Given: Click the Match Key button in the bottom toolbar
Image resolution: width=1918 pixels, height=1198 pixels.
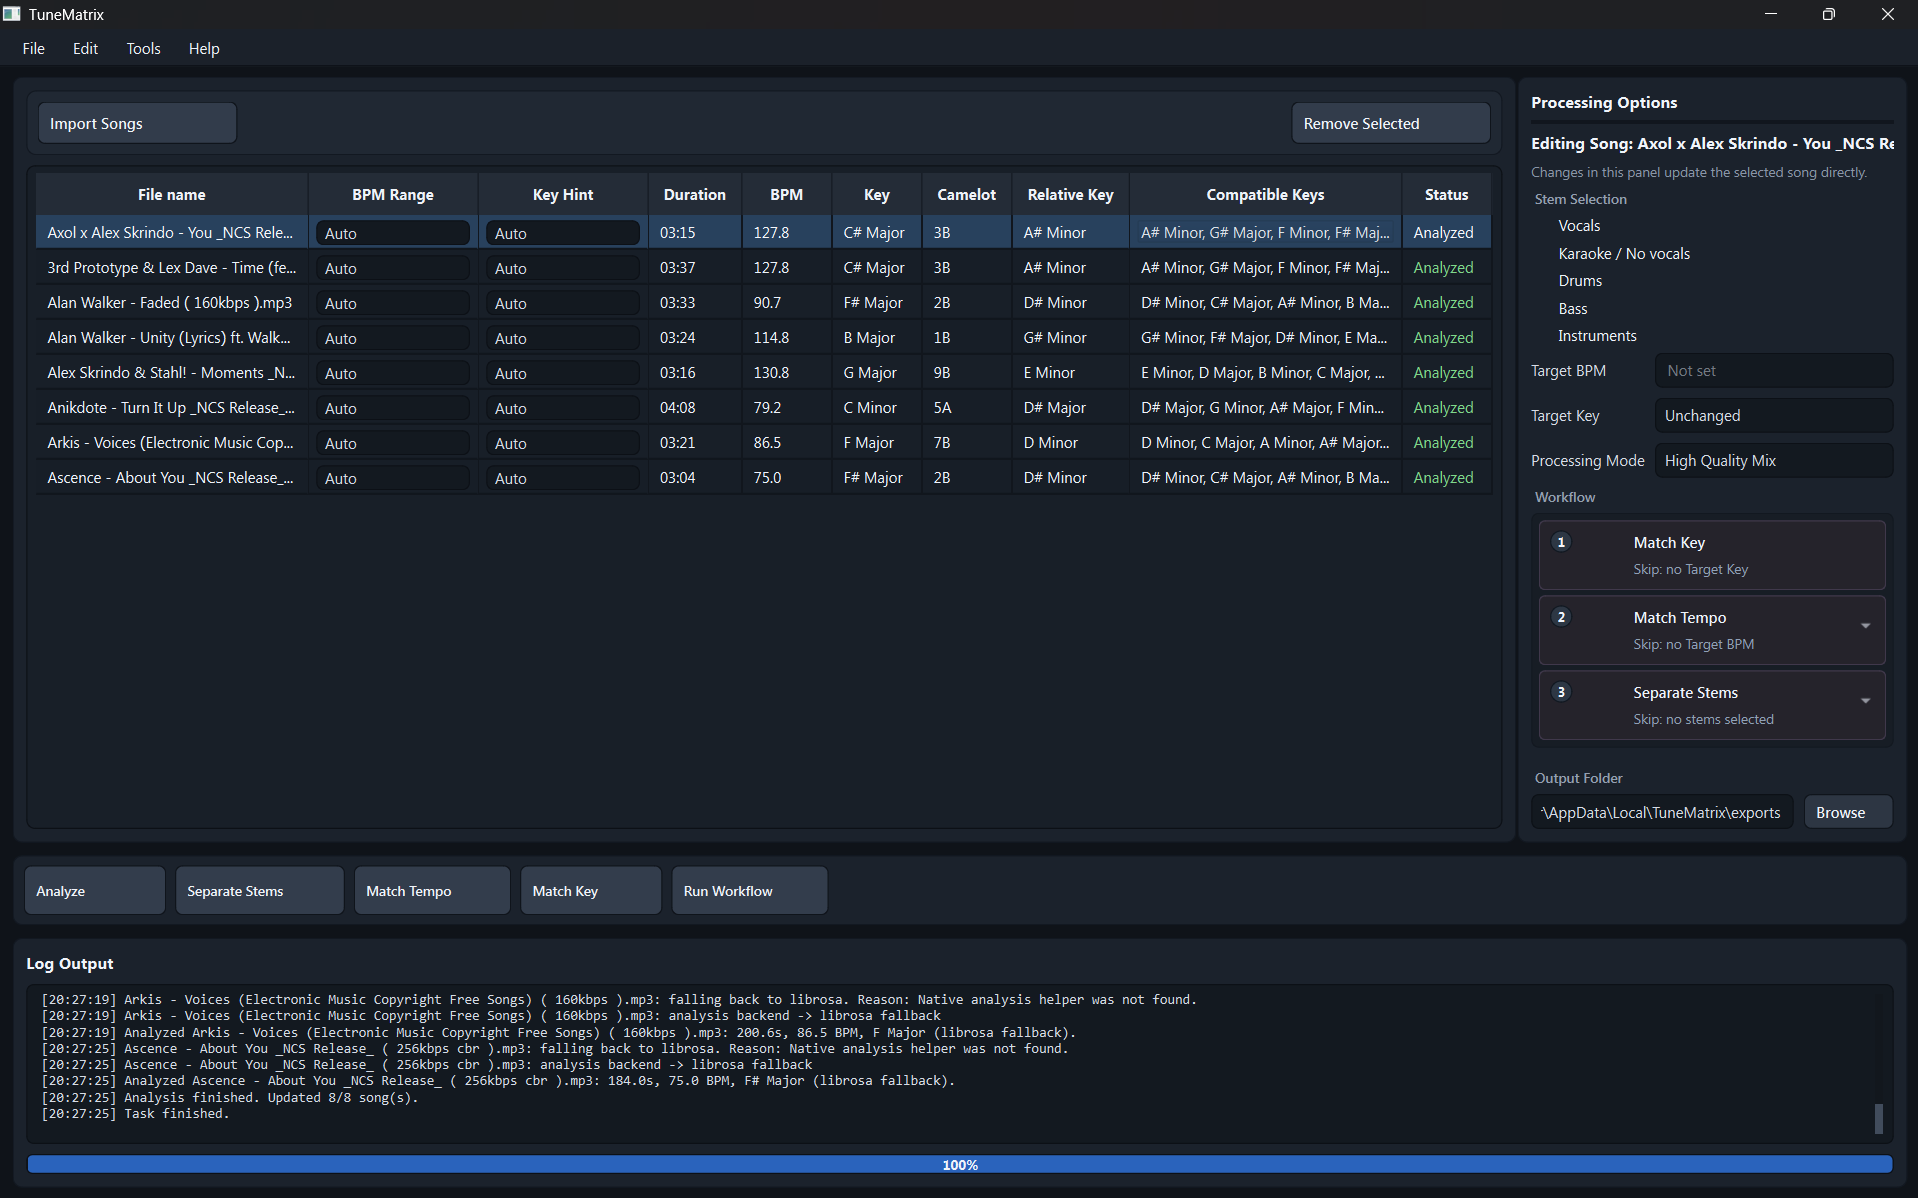Looking at the screenshot, I should click(x=591, y=890).
